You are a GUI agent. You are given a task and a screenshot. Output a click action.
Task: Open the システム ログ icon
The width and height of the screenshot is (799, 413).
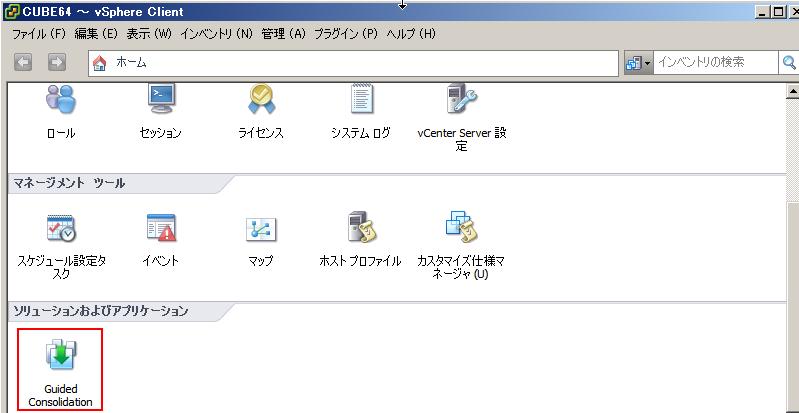click(x=361, y=99)
